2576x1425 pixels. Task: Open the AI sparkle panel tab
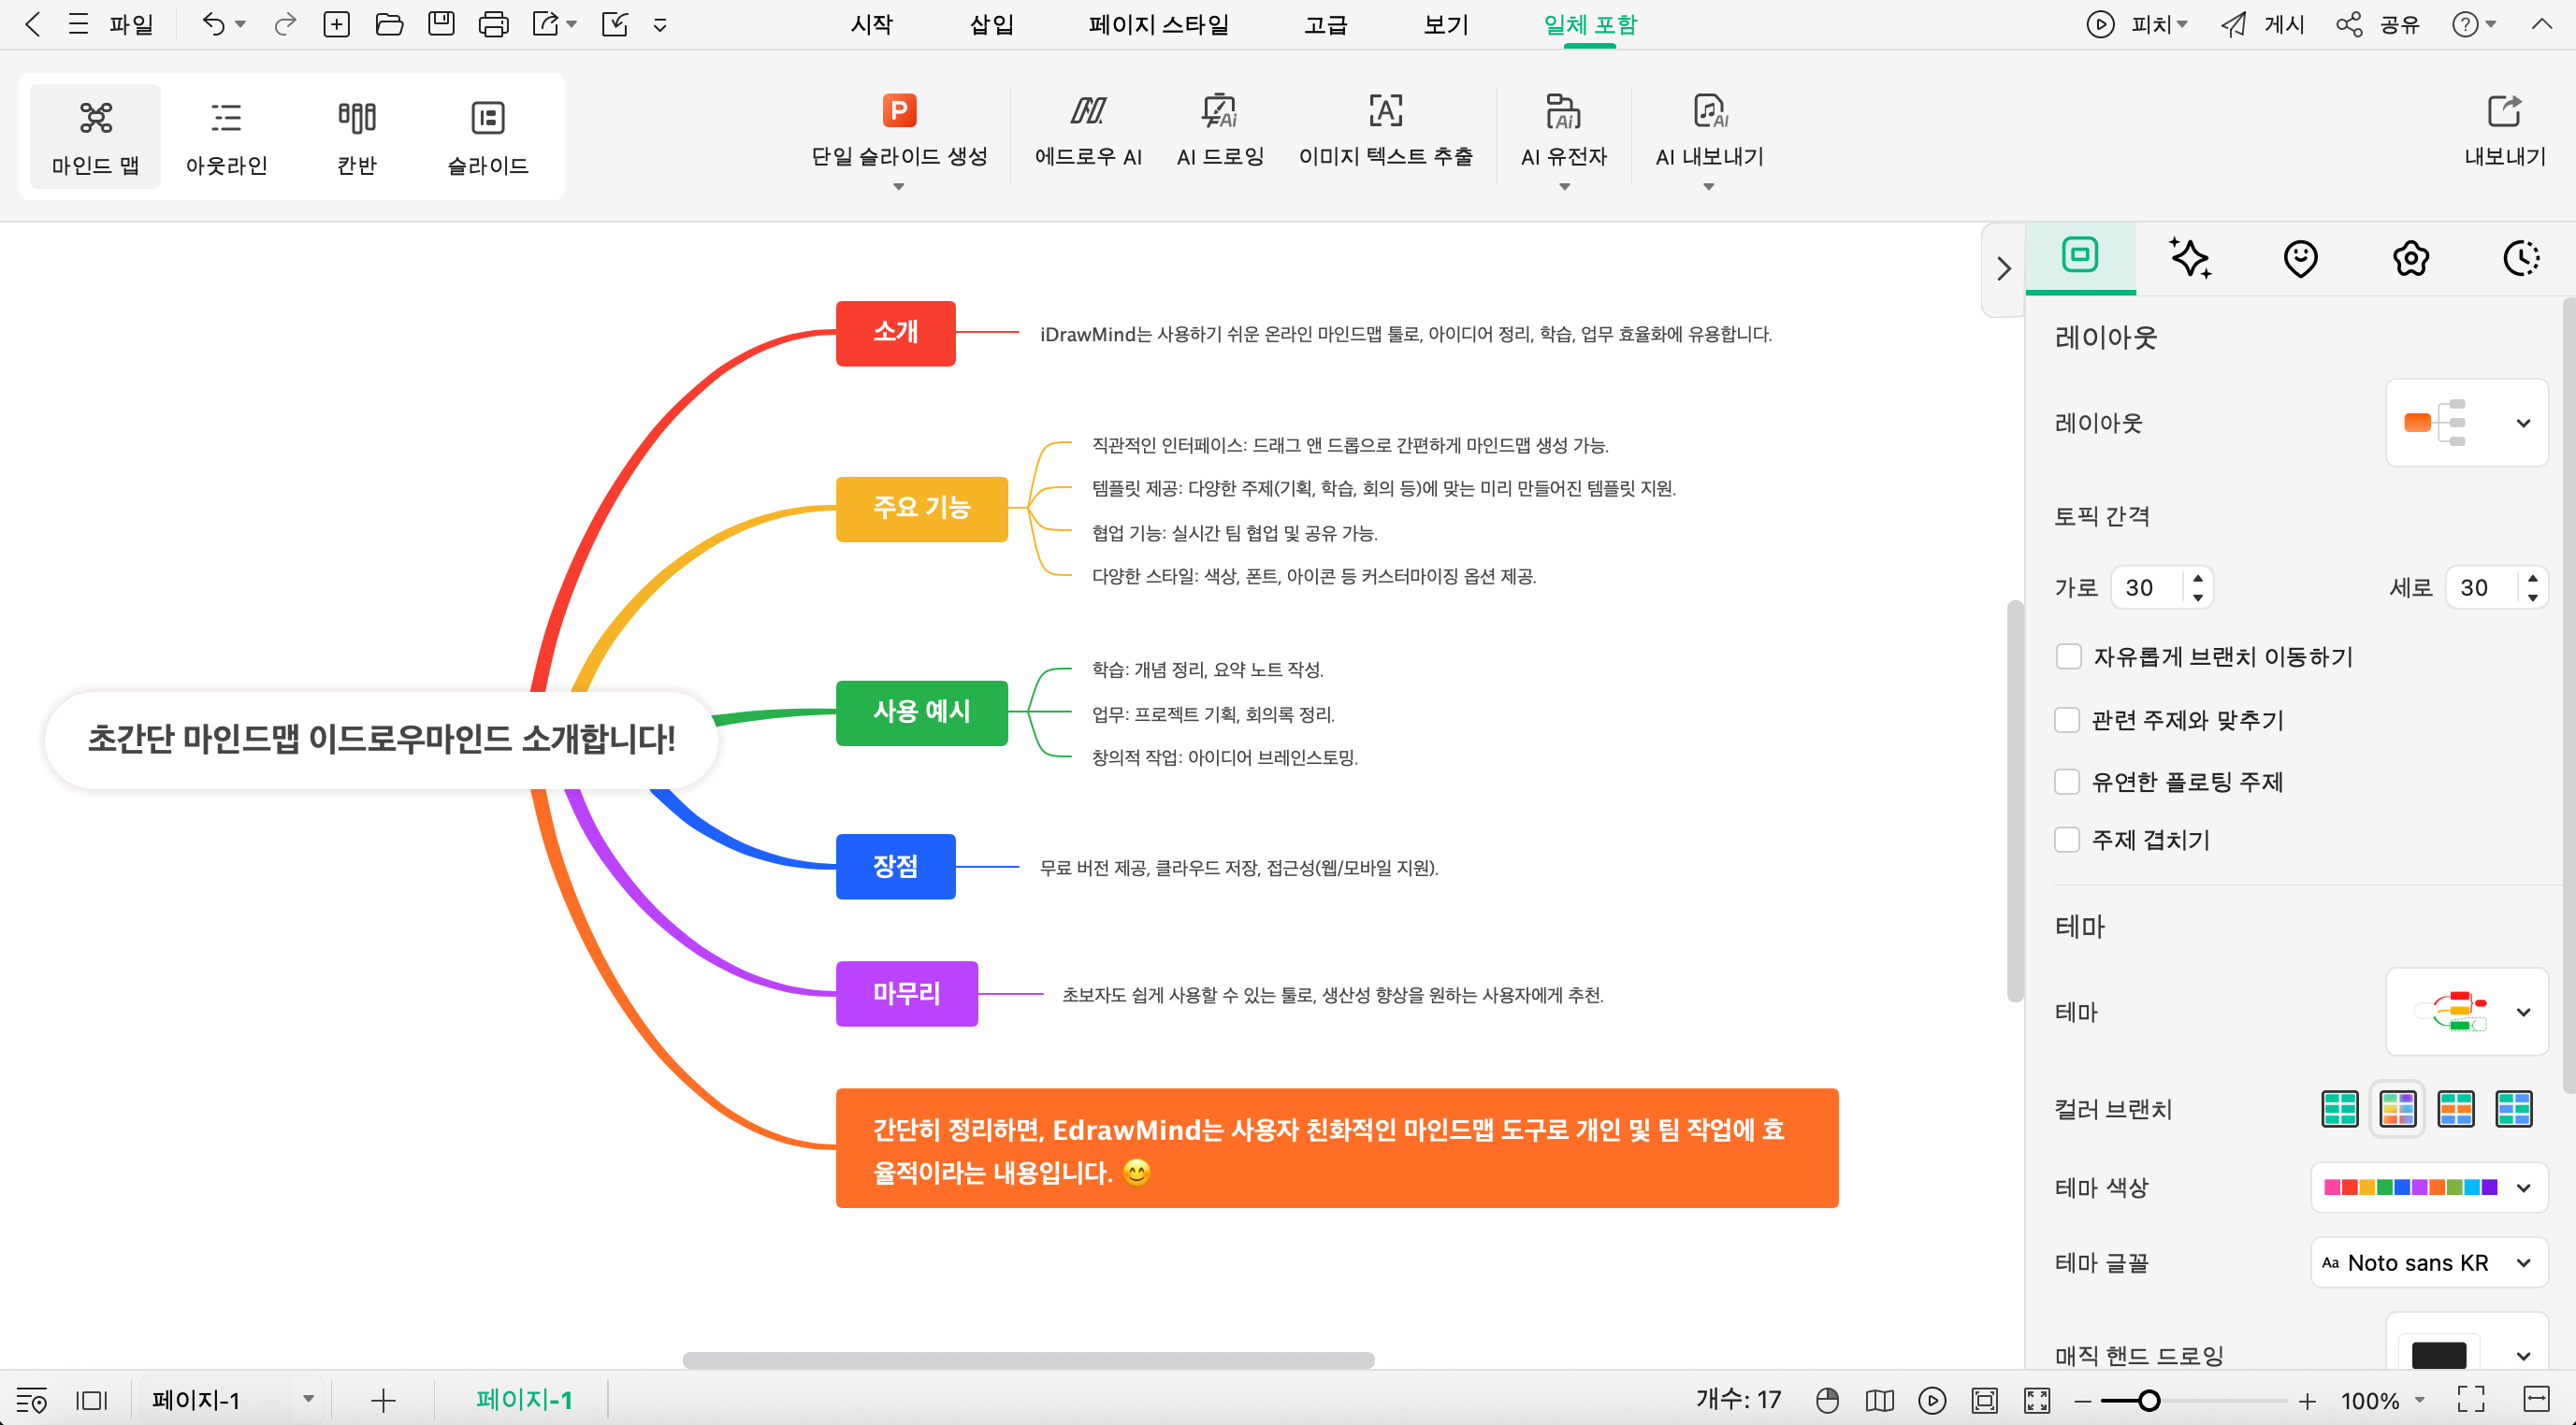point(2190,258)
